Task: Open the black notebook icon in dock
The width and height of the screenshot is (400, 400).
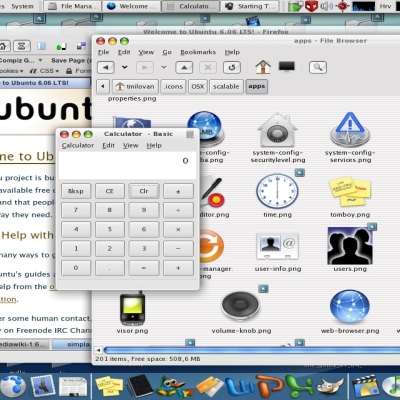Action: (139, 386)
